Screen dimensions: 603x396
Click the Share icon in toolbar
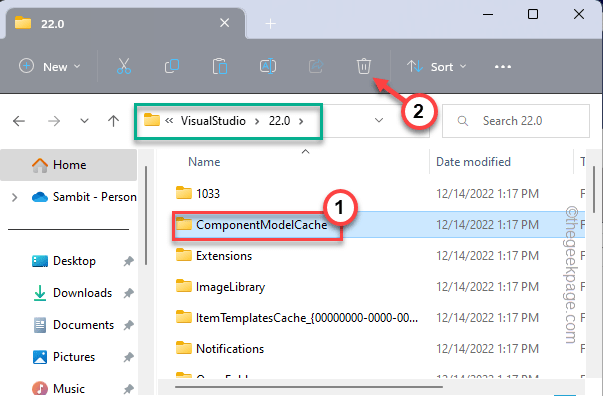pos(316,66)
